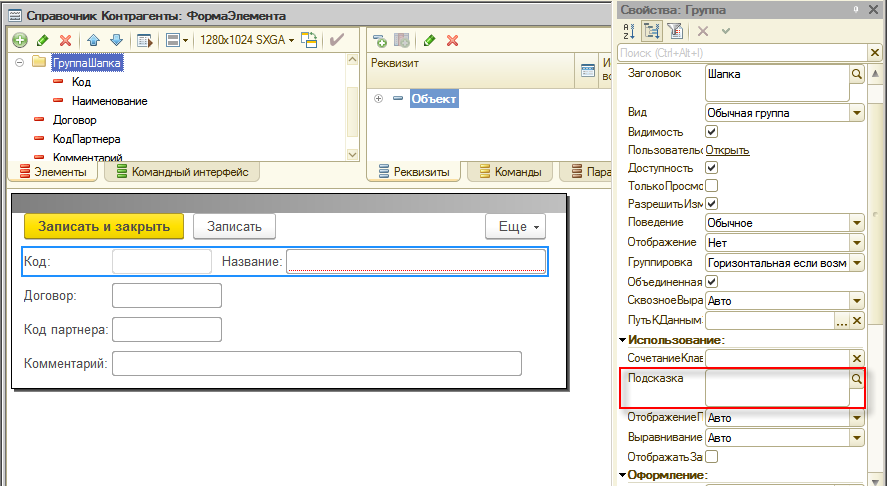
Task: Open the Группировка dropdown
Action: click(856, 263)
